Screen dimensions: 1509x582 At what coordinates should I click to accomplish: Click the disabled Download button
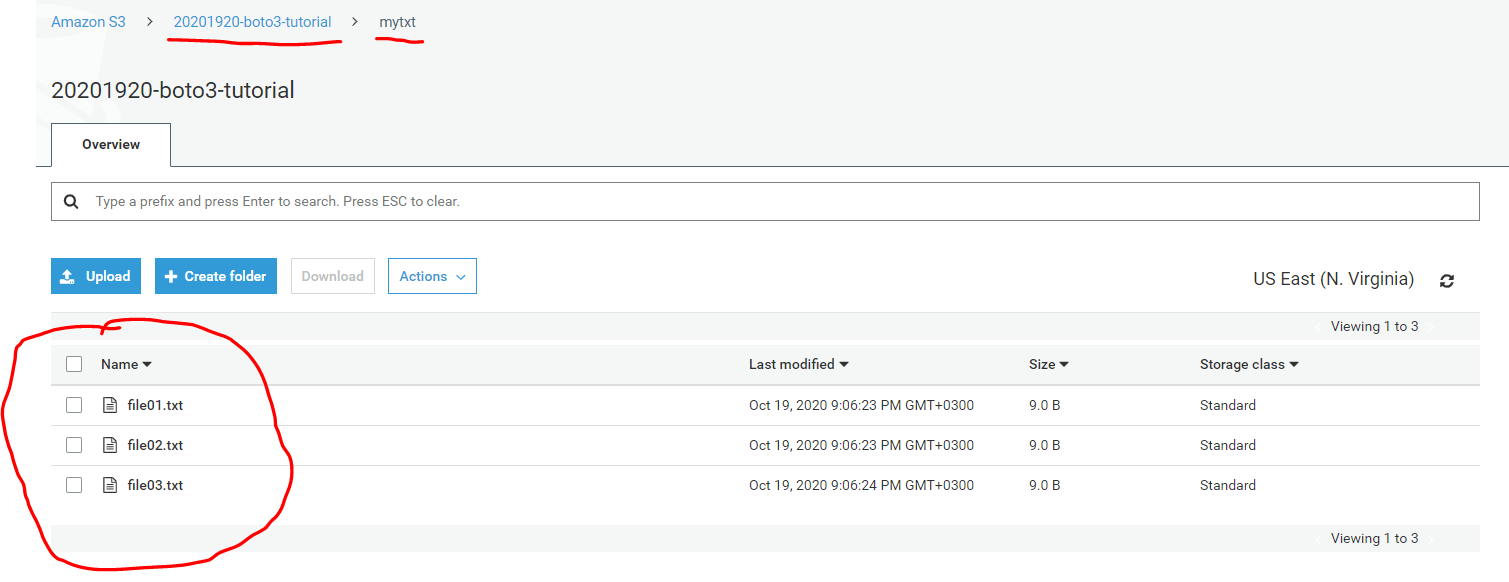tap(332, 276)
